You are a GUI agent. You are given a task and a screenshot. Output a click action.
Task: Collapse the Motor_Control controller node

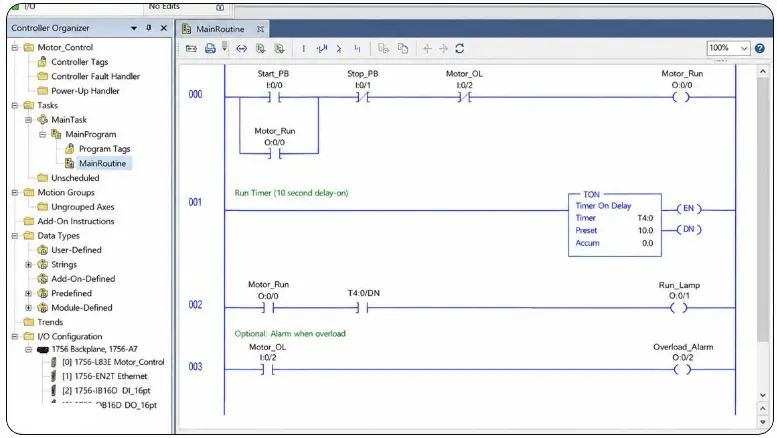click(x=15, y=48)
